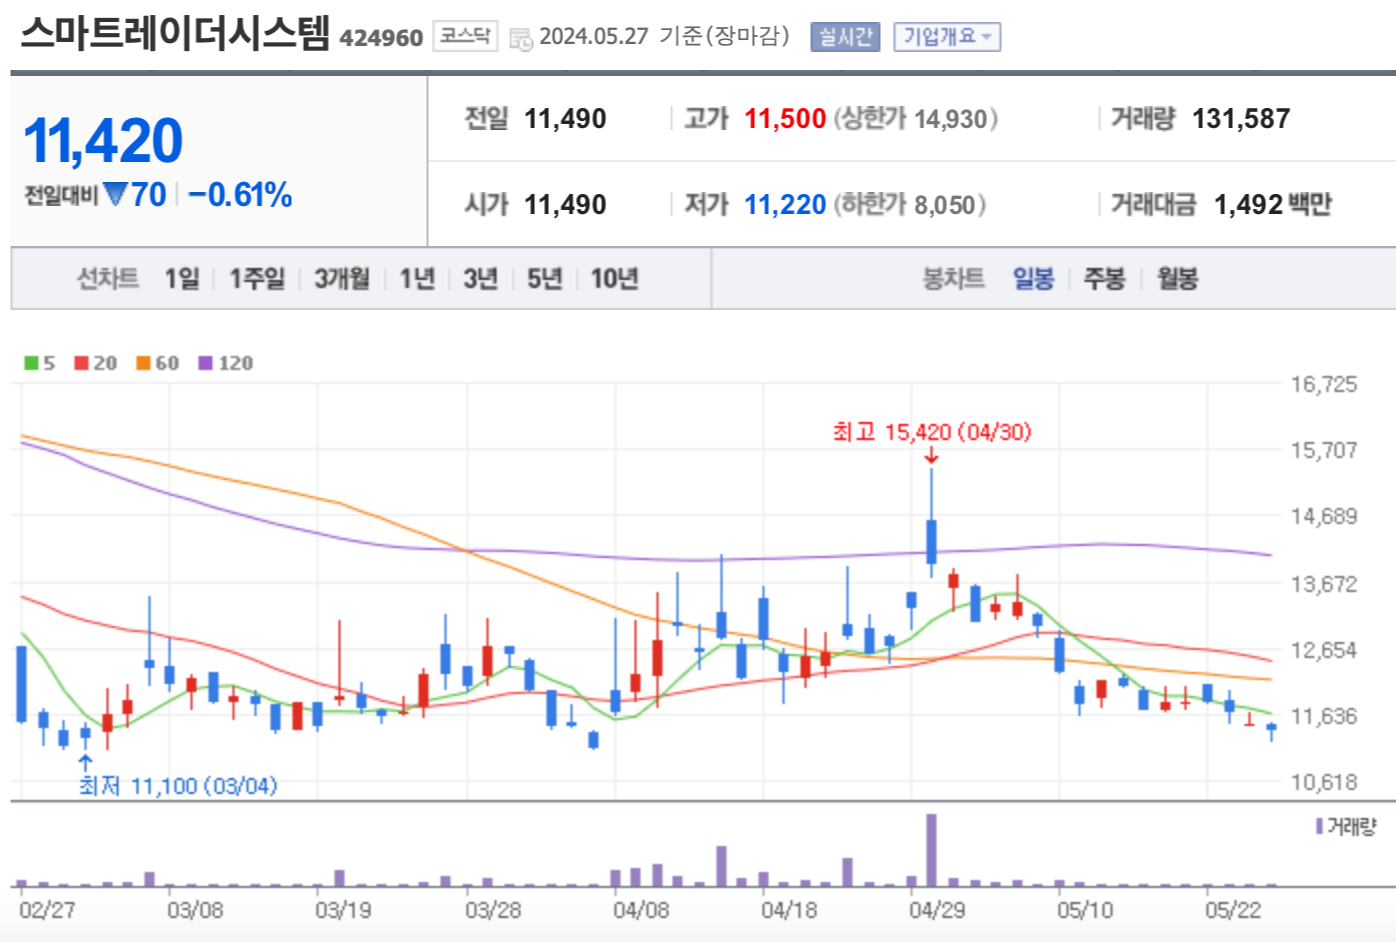
Task: Click the 선차트 label
Action: click(x=108, y=278)
